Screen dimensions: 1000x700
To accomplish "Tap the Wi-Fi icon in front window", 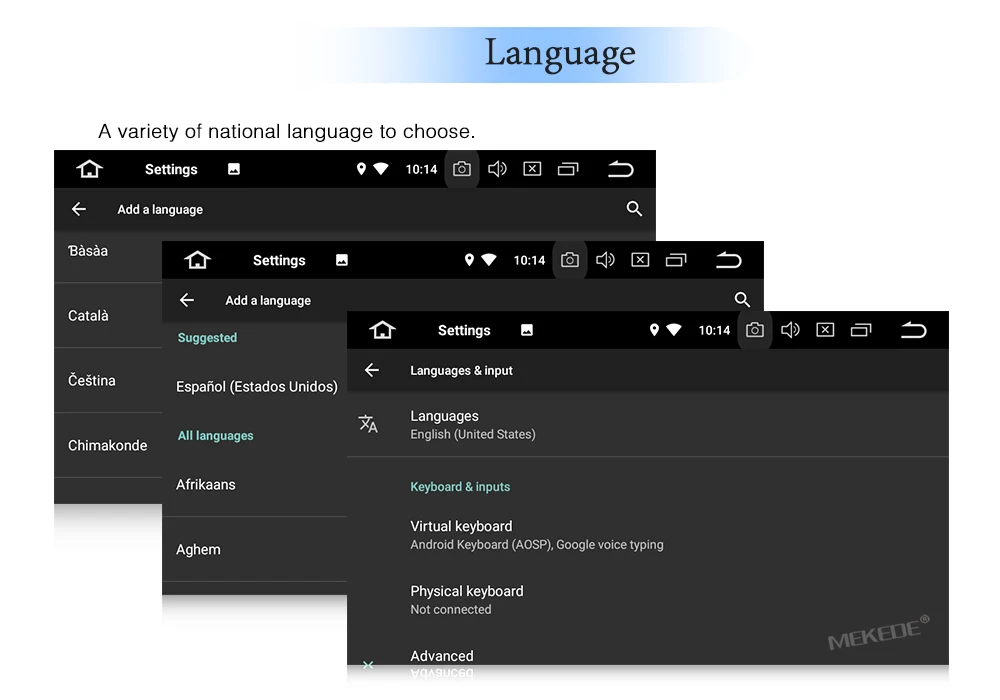I will 673,330.
